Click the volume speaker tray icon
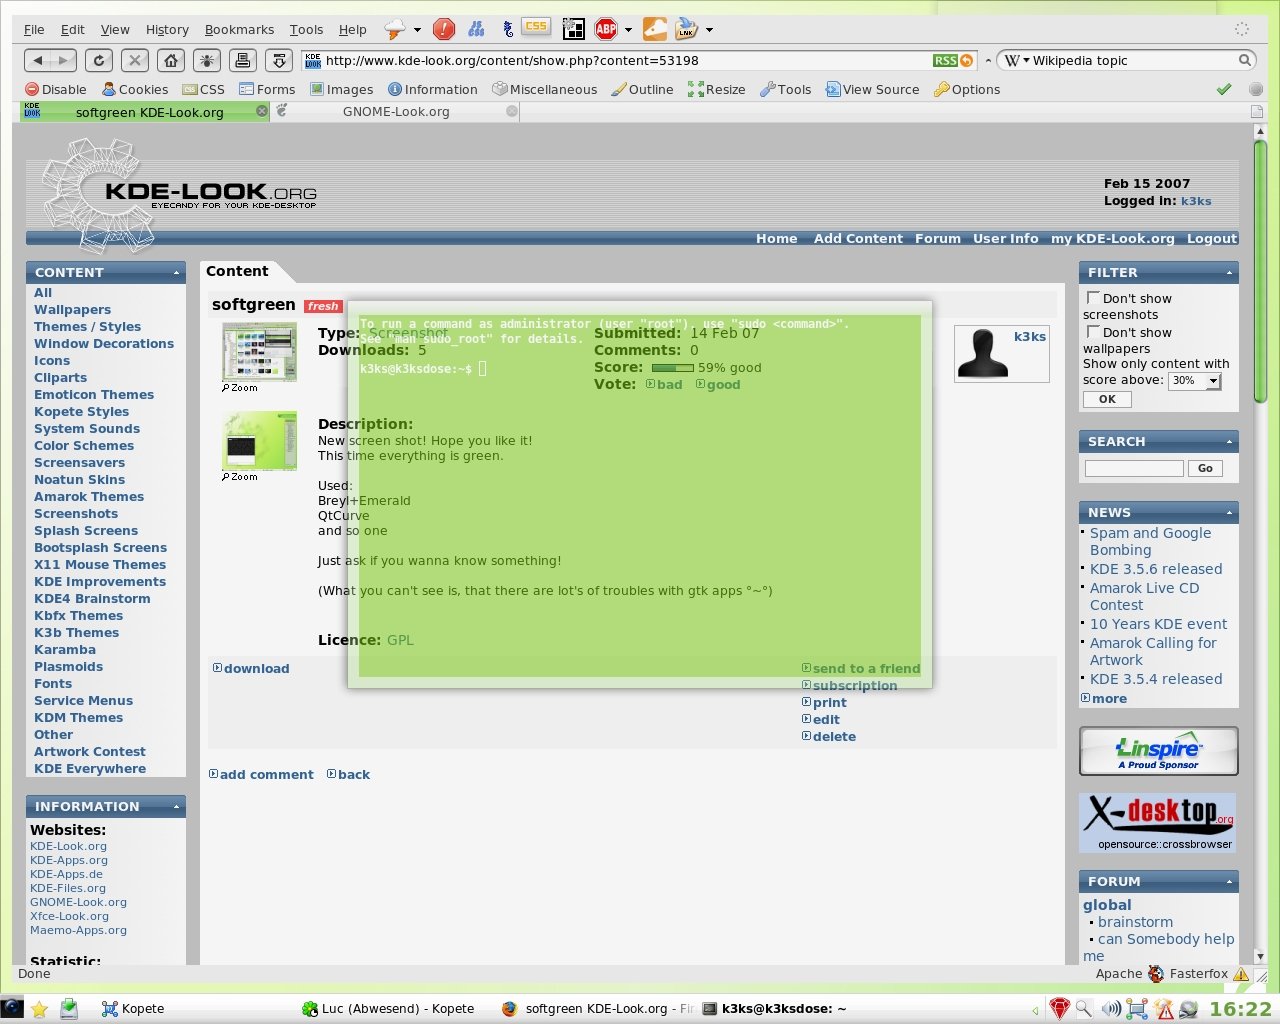 1111,1008
